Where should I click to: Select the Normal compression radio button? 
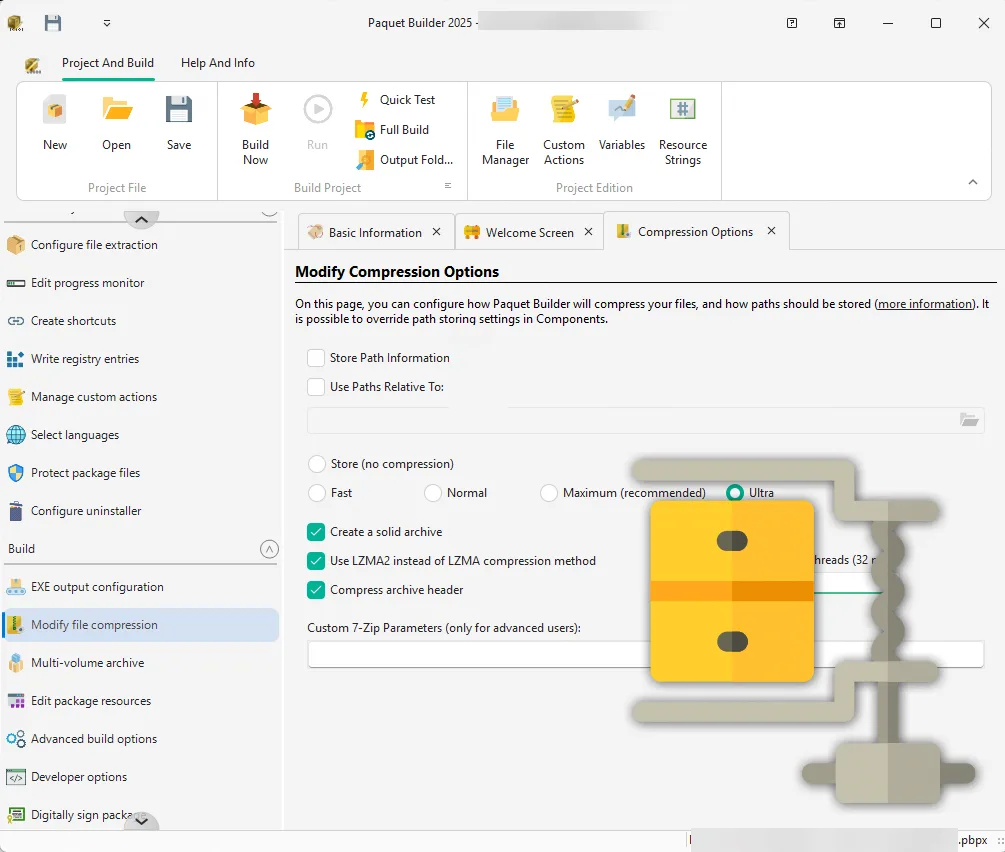tap(432, 492)
